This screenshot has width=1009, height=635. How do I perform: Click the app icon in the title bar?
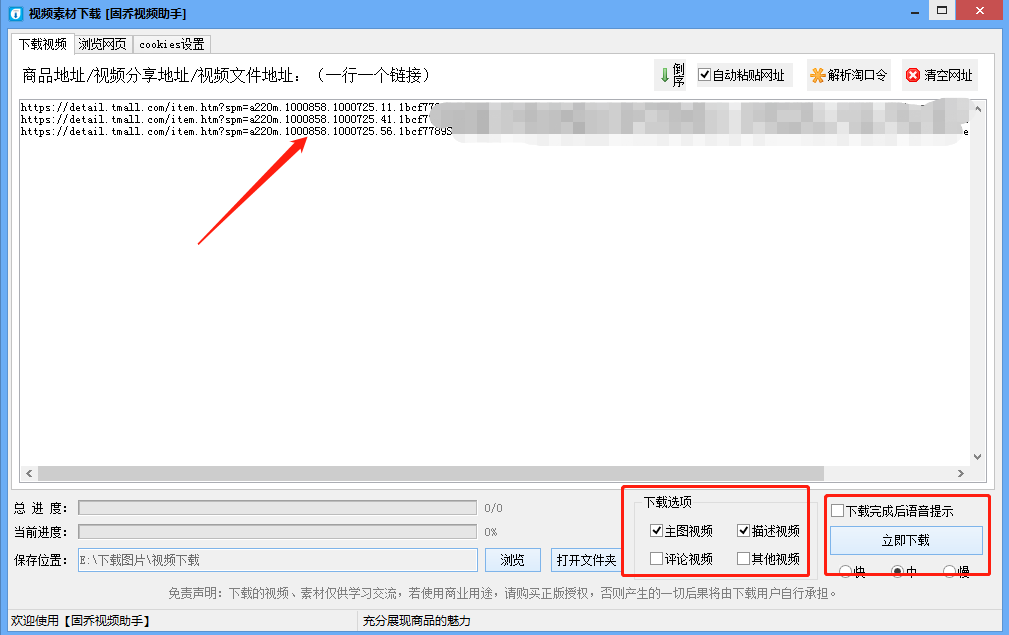click(15, 13)
